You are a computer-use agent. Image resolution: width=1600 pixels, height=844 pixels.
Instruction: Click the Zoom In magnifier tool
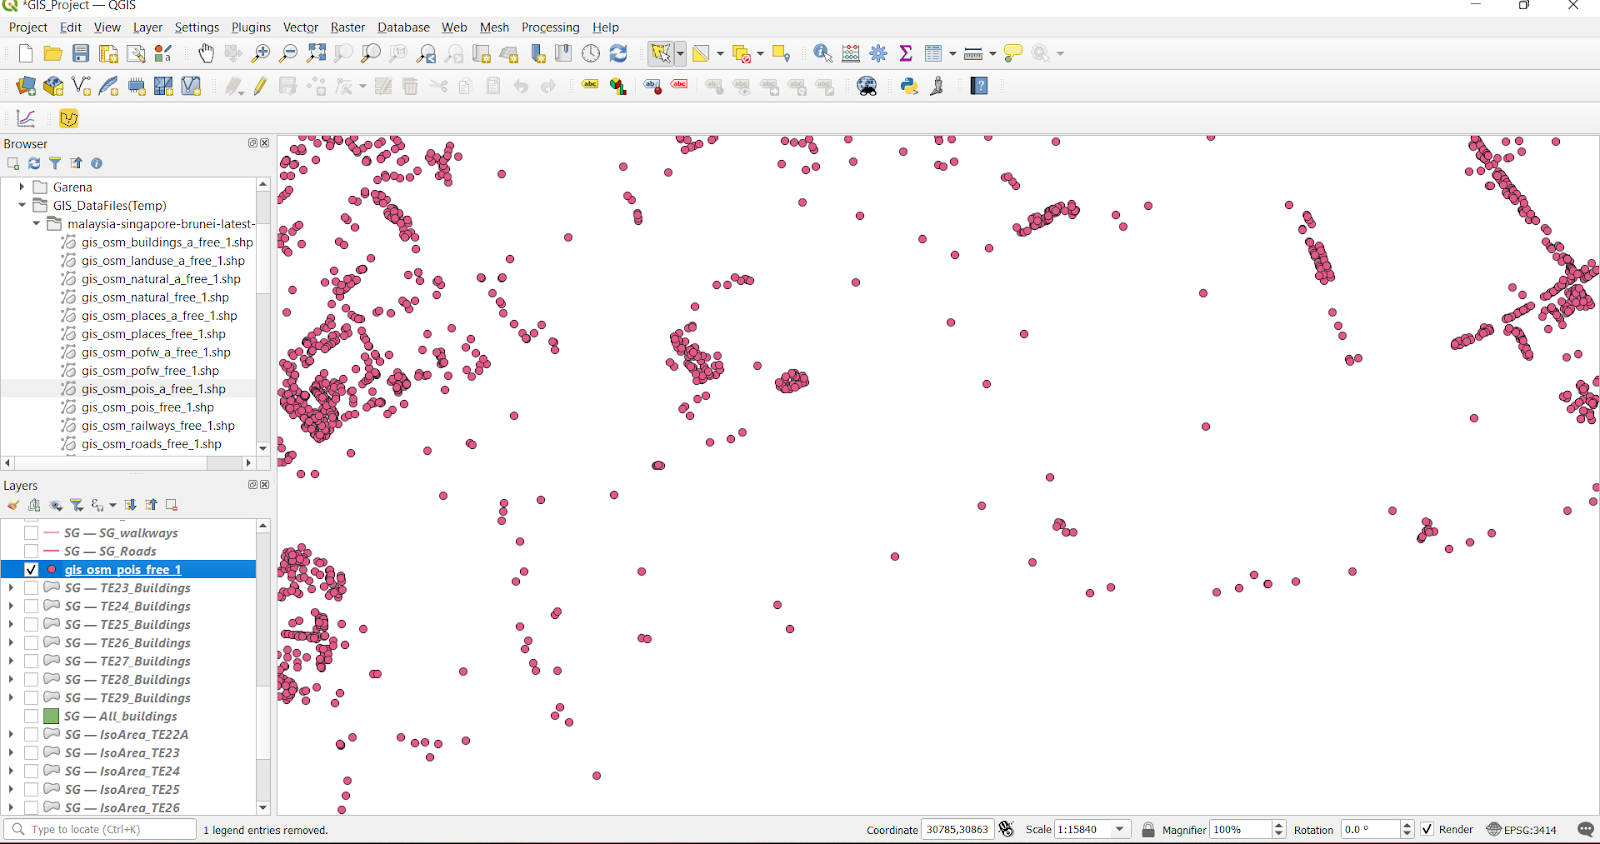click(x=261, y=54)
